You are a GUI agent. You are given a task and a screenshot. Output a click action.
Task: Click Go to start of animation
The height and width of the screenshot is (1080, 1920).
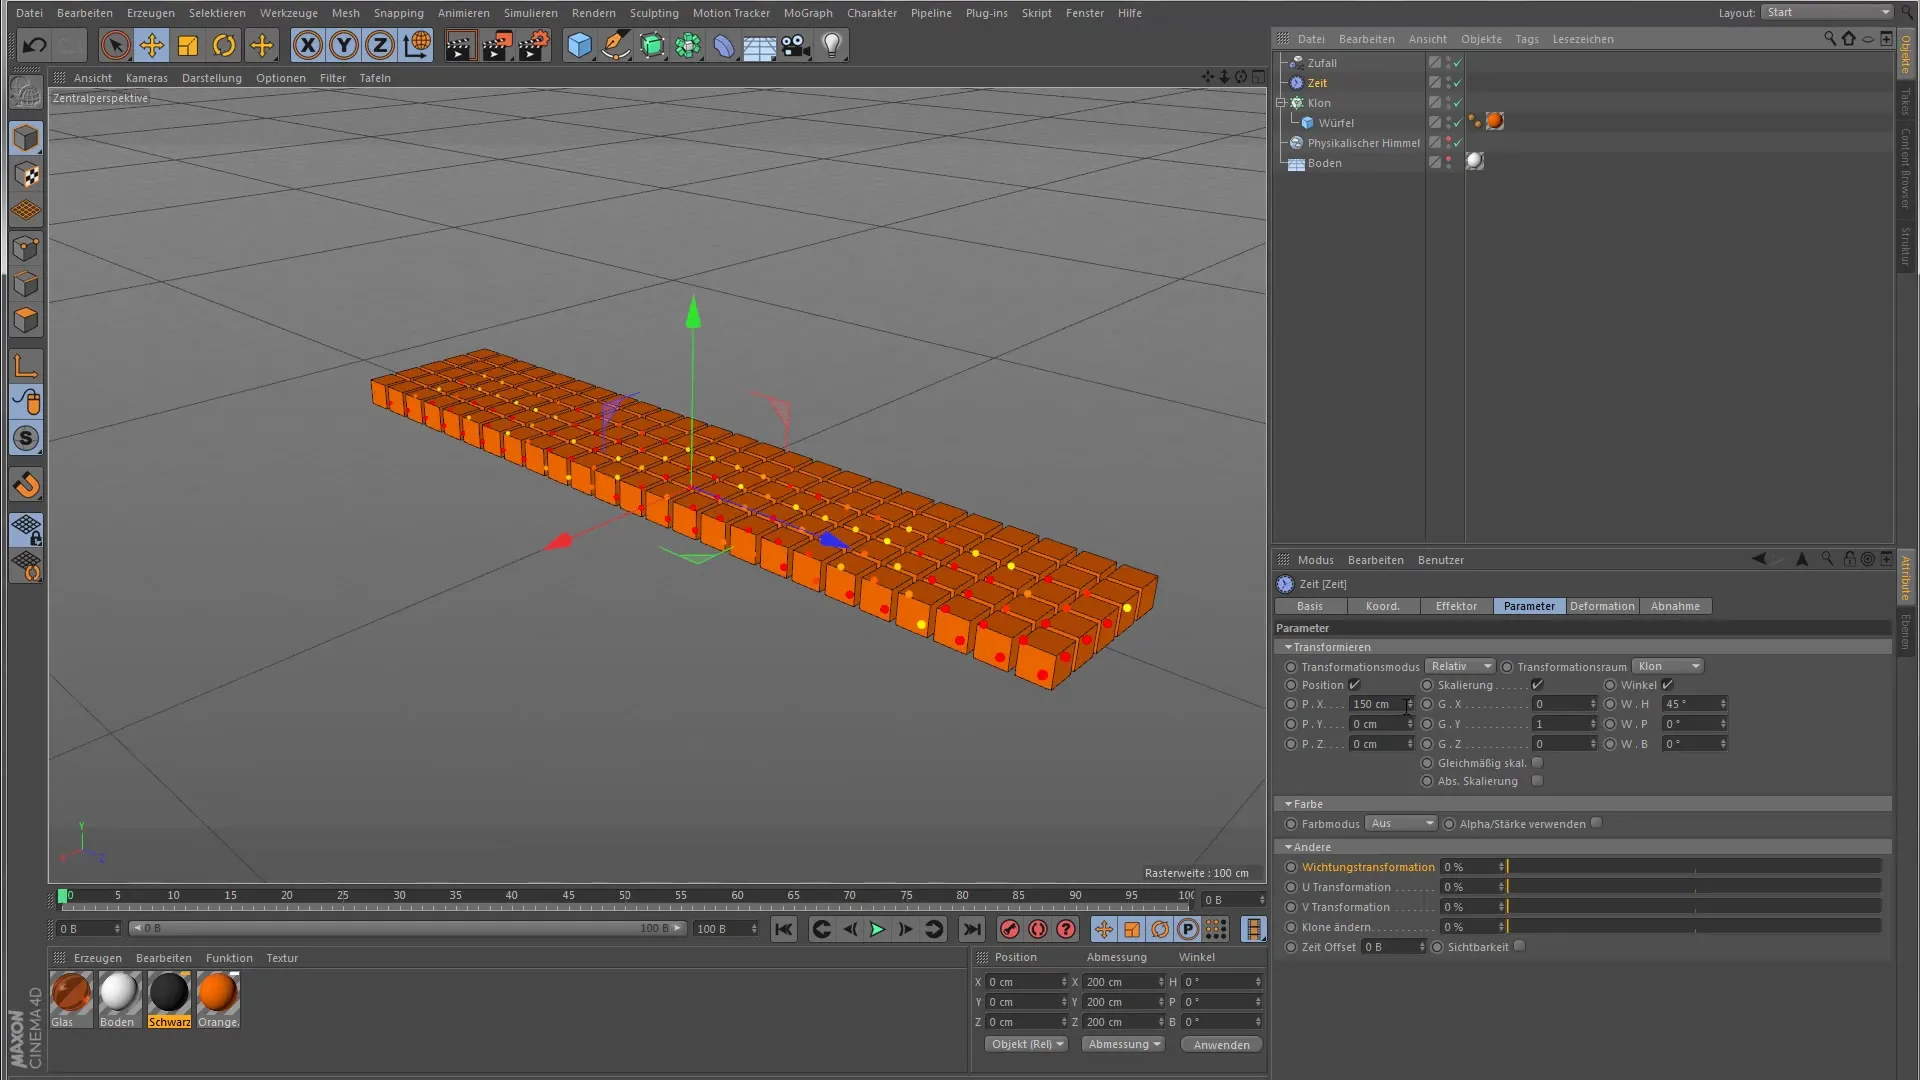(784, 929)
